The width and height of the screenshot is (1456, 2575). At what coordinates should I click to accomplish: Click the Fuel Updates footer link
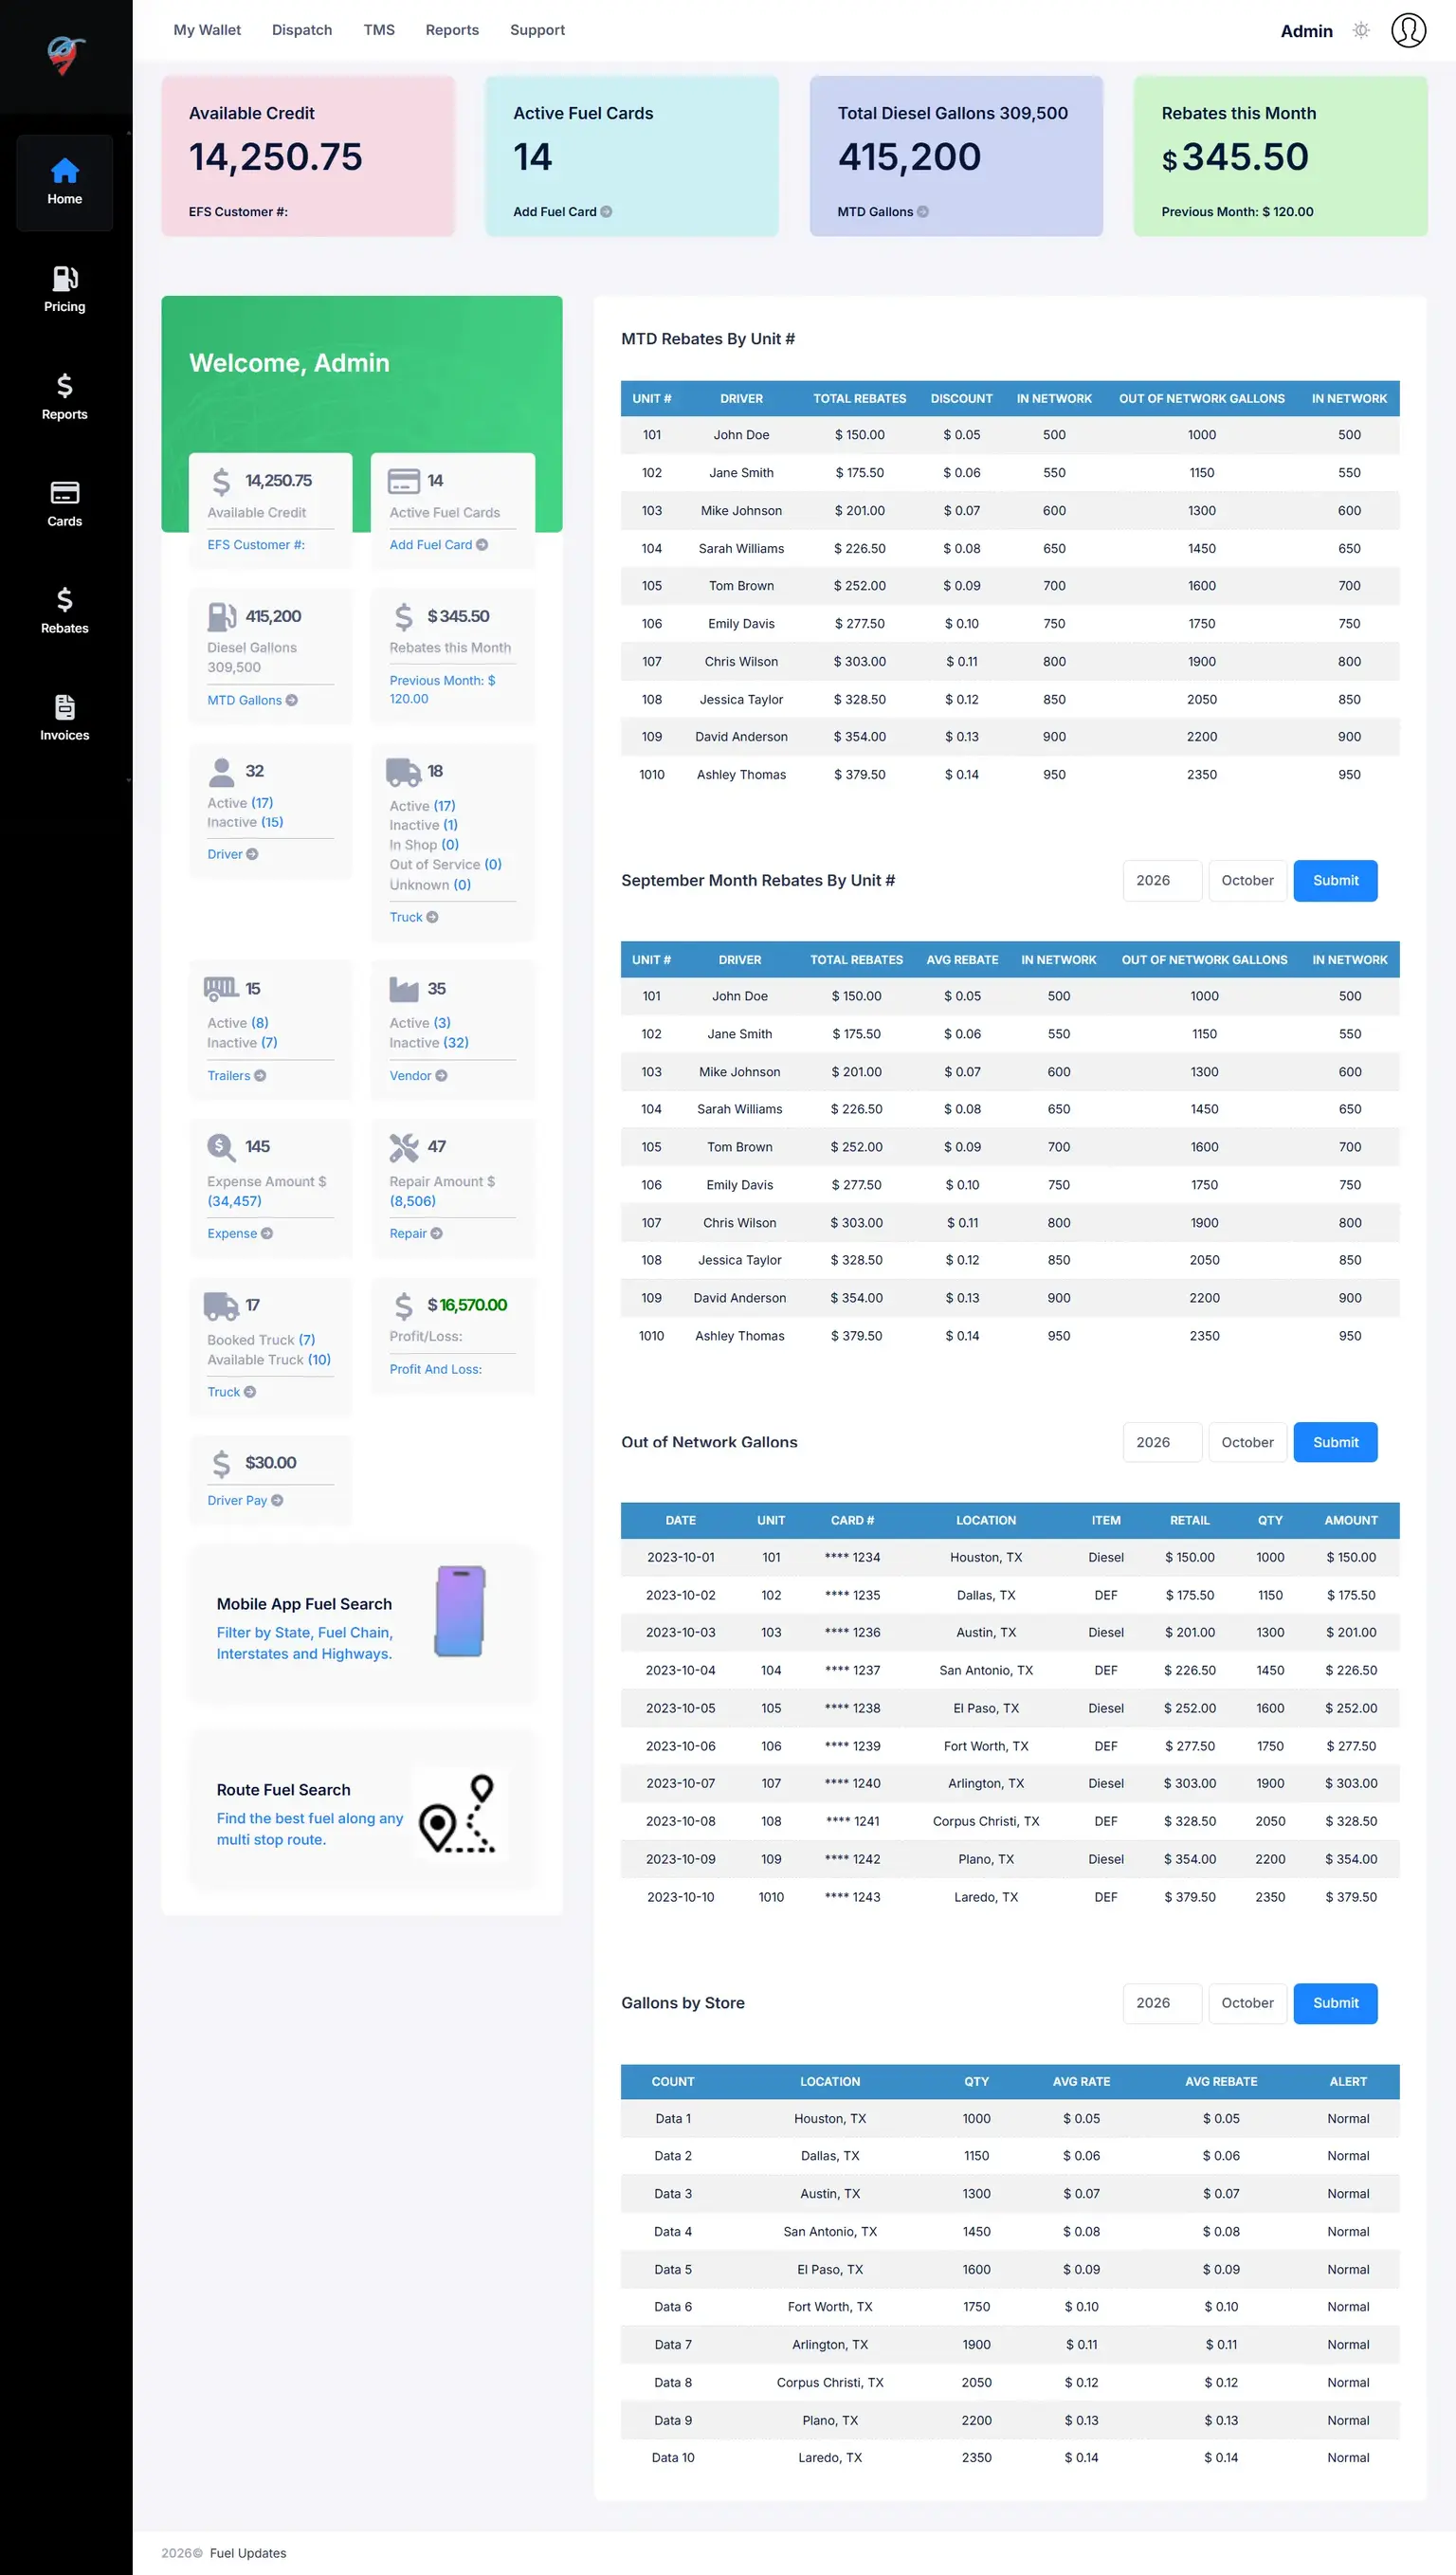coord(248,2553)
